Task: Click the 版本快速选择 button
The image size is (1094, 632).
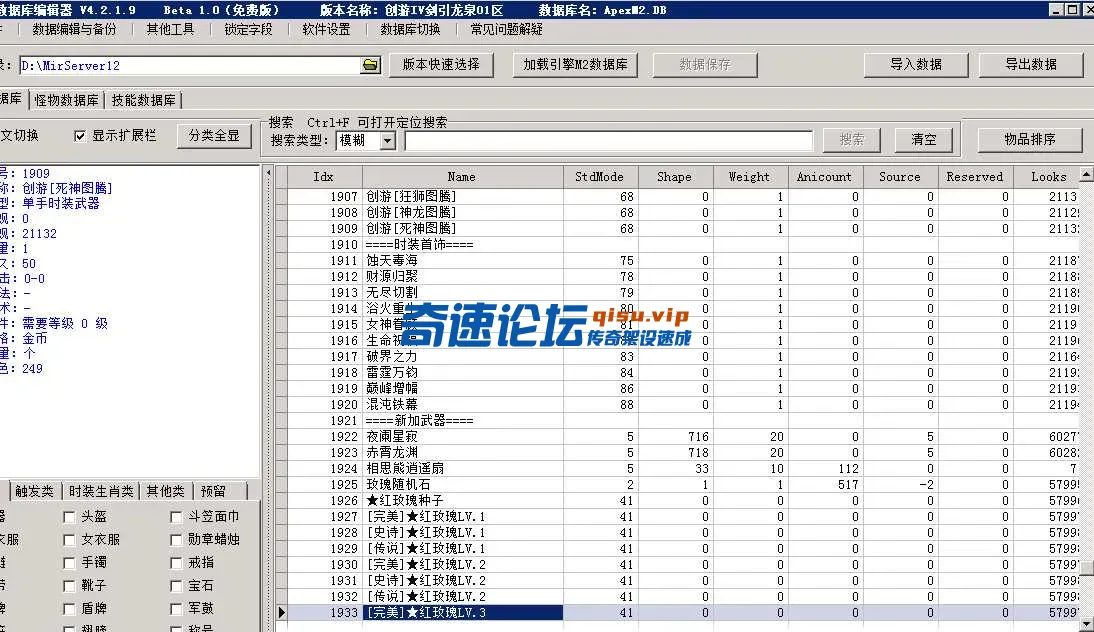Action: [441, 64]
